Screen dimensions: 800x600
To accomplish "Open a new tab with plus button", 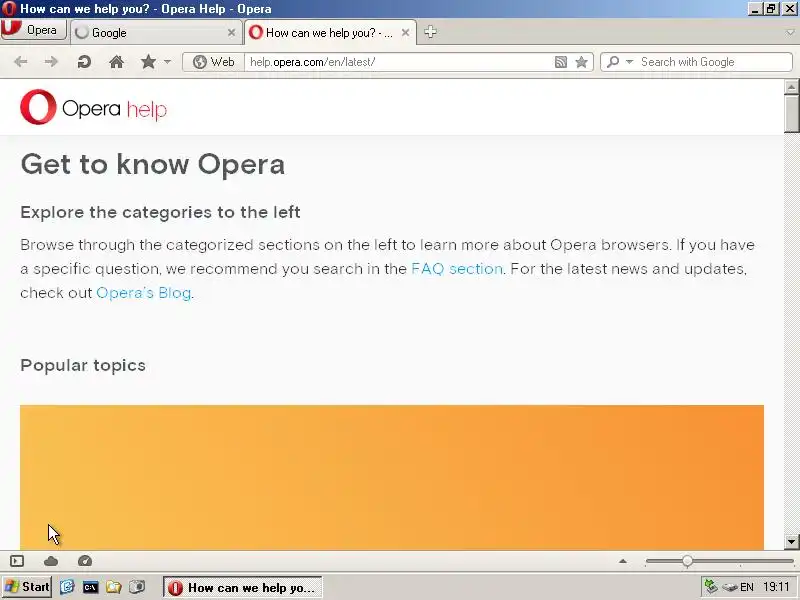I will (430, 32).
